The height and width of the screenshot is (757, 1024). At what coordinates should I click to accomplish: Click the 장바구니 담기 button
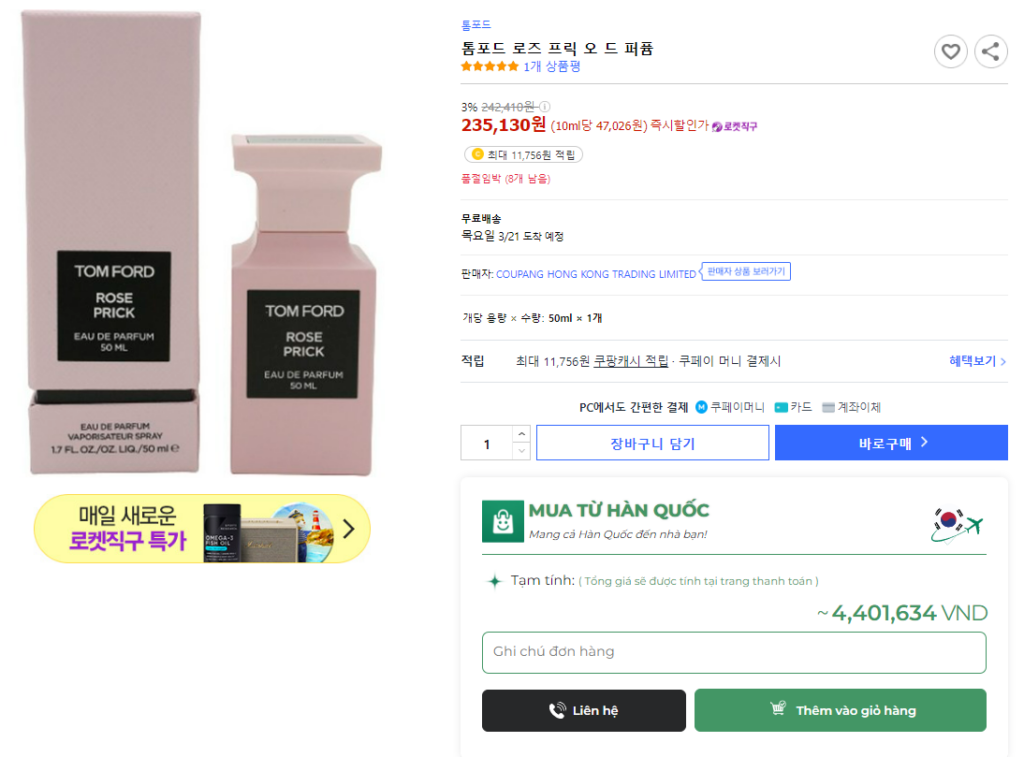[652, 443]
